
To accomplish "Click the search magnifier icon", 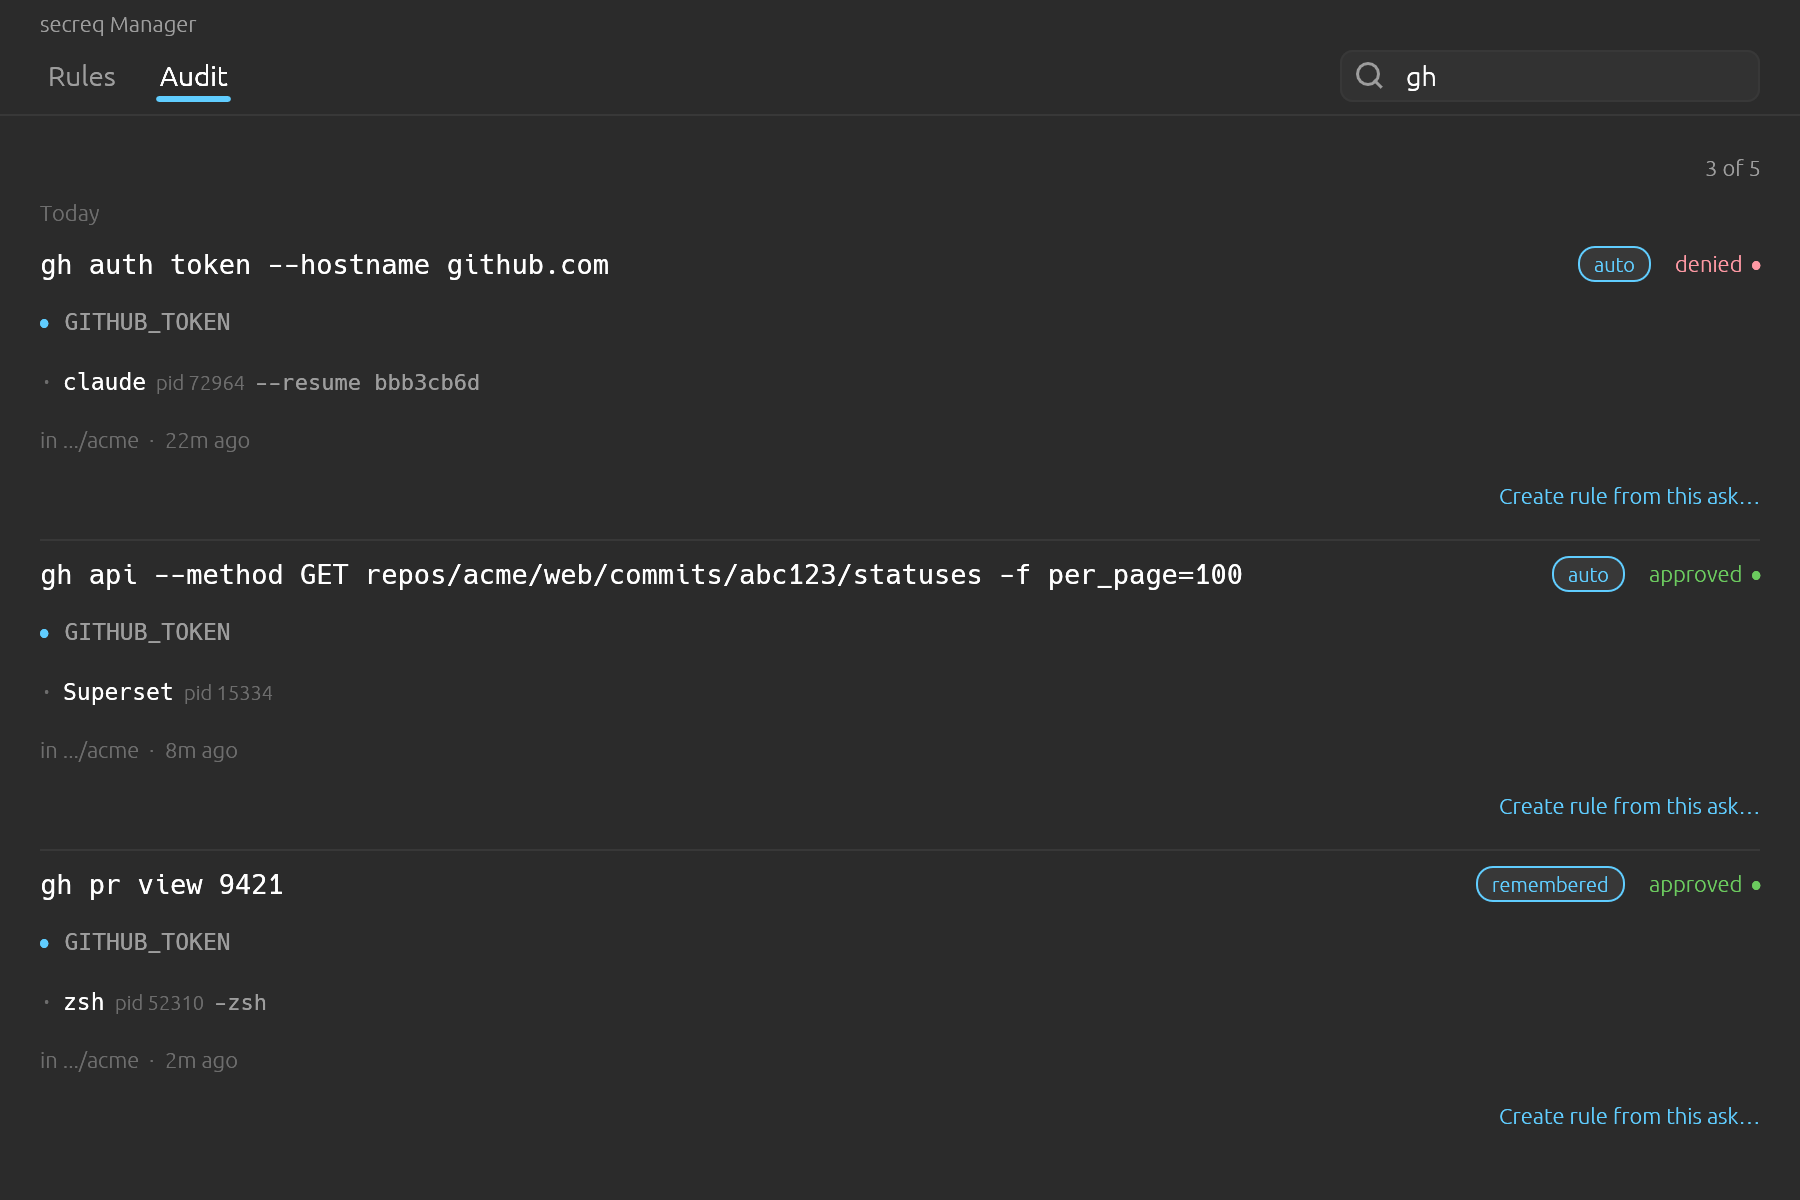I will (x=1369, y=76).
